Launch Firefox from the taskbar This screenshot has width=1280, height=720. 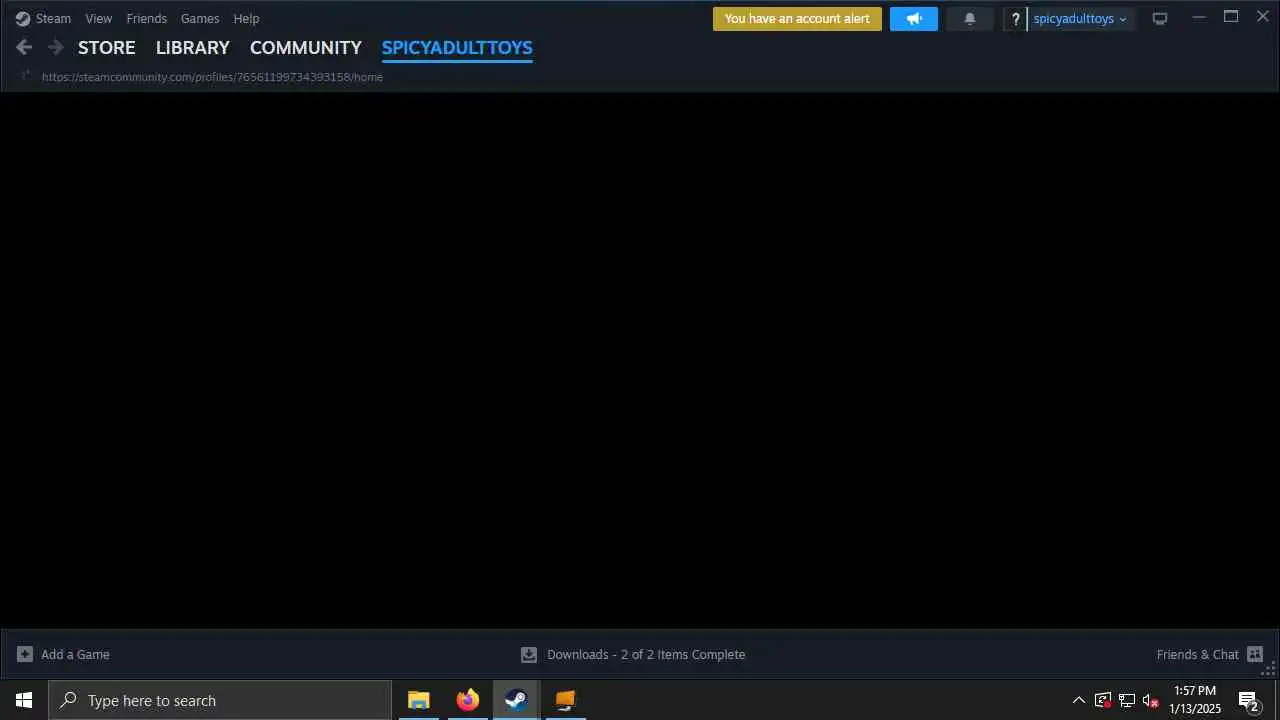click(x=468, y=700)
